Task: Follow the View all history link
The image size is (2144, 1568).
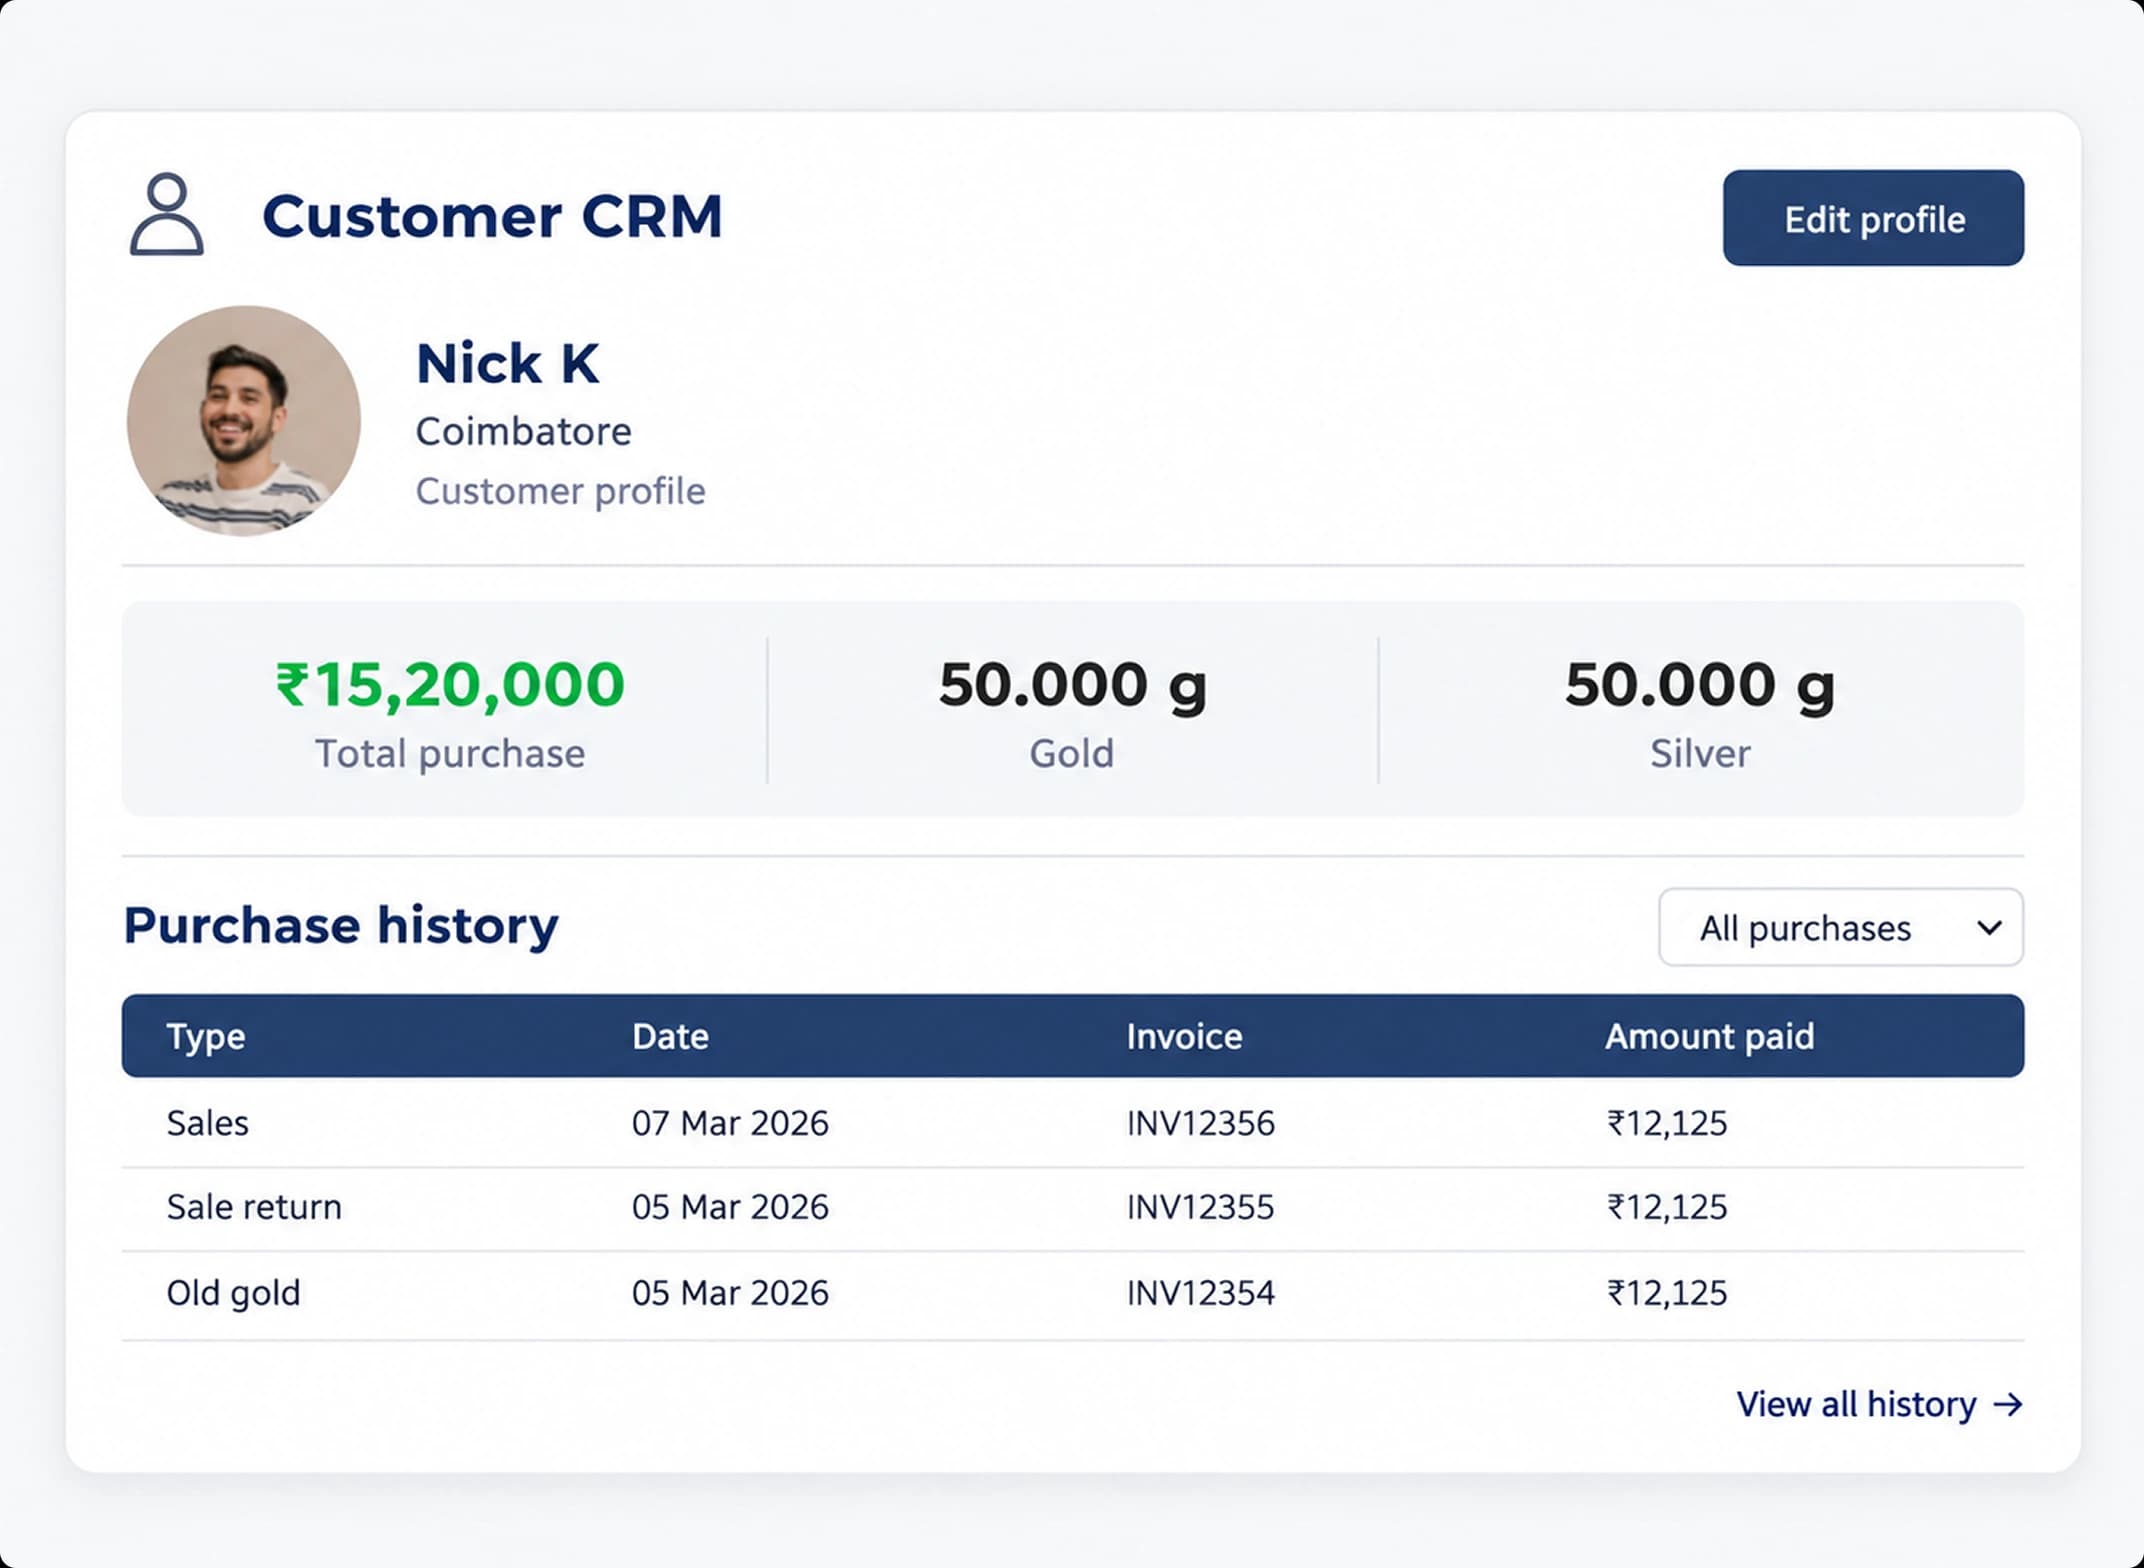Action: point(1879,1404)
